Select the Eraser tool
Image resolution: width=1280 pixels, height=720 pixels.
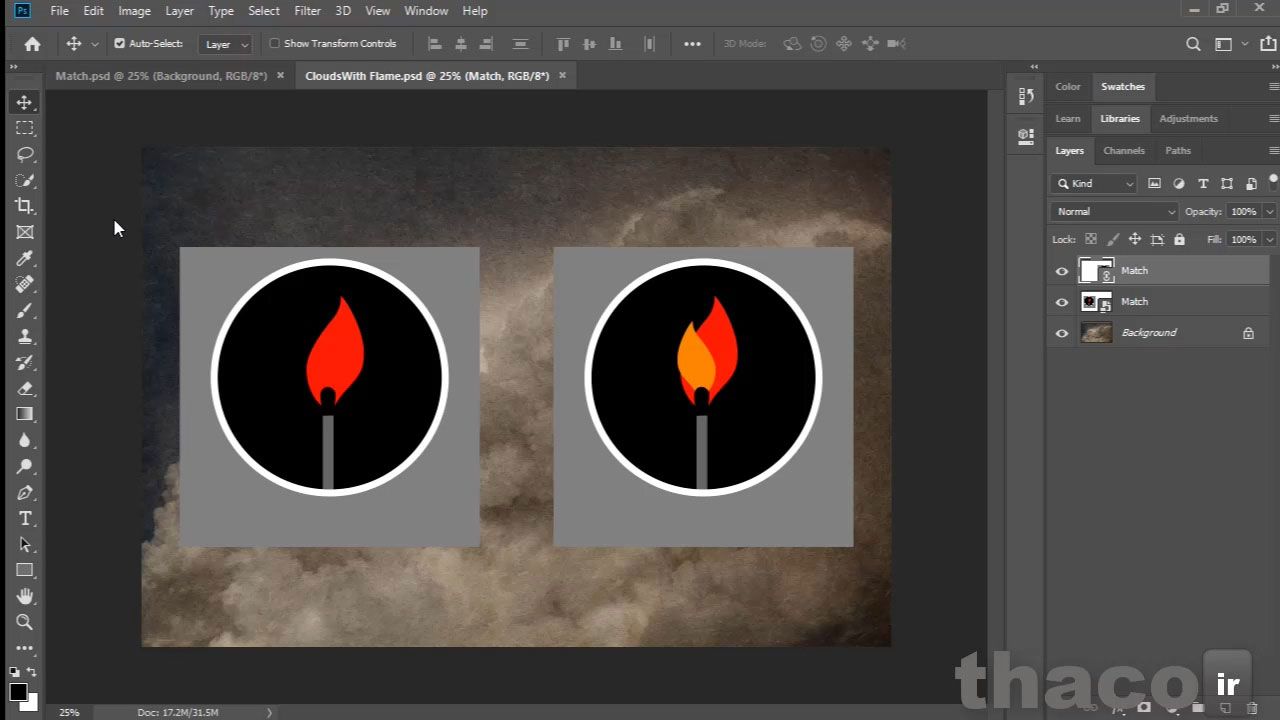click(x=25, y=388)
